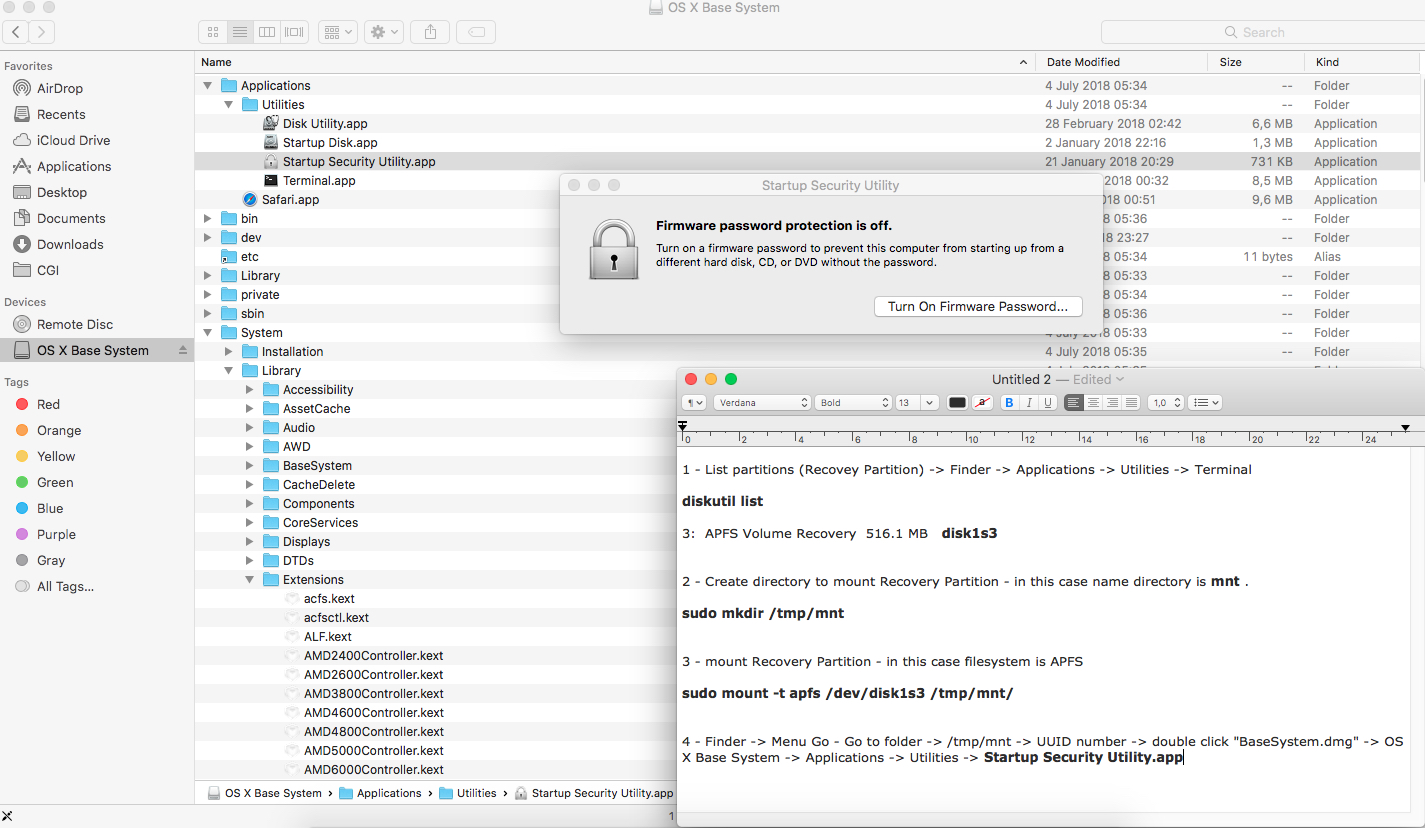Switch Finder to list view
The image size is (1425, 828).
[x=240, y=32]
